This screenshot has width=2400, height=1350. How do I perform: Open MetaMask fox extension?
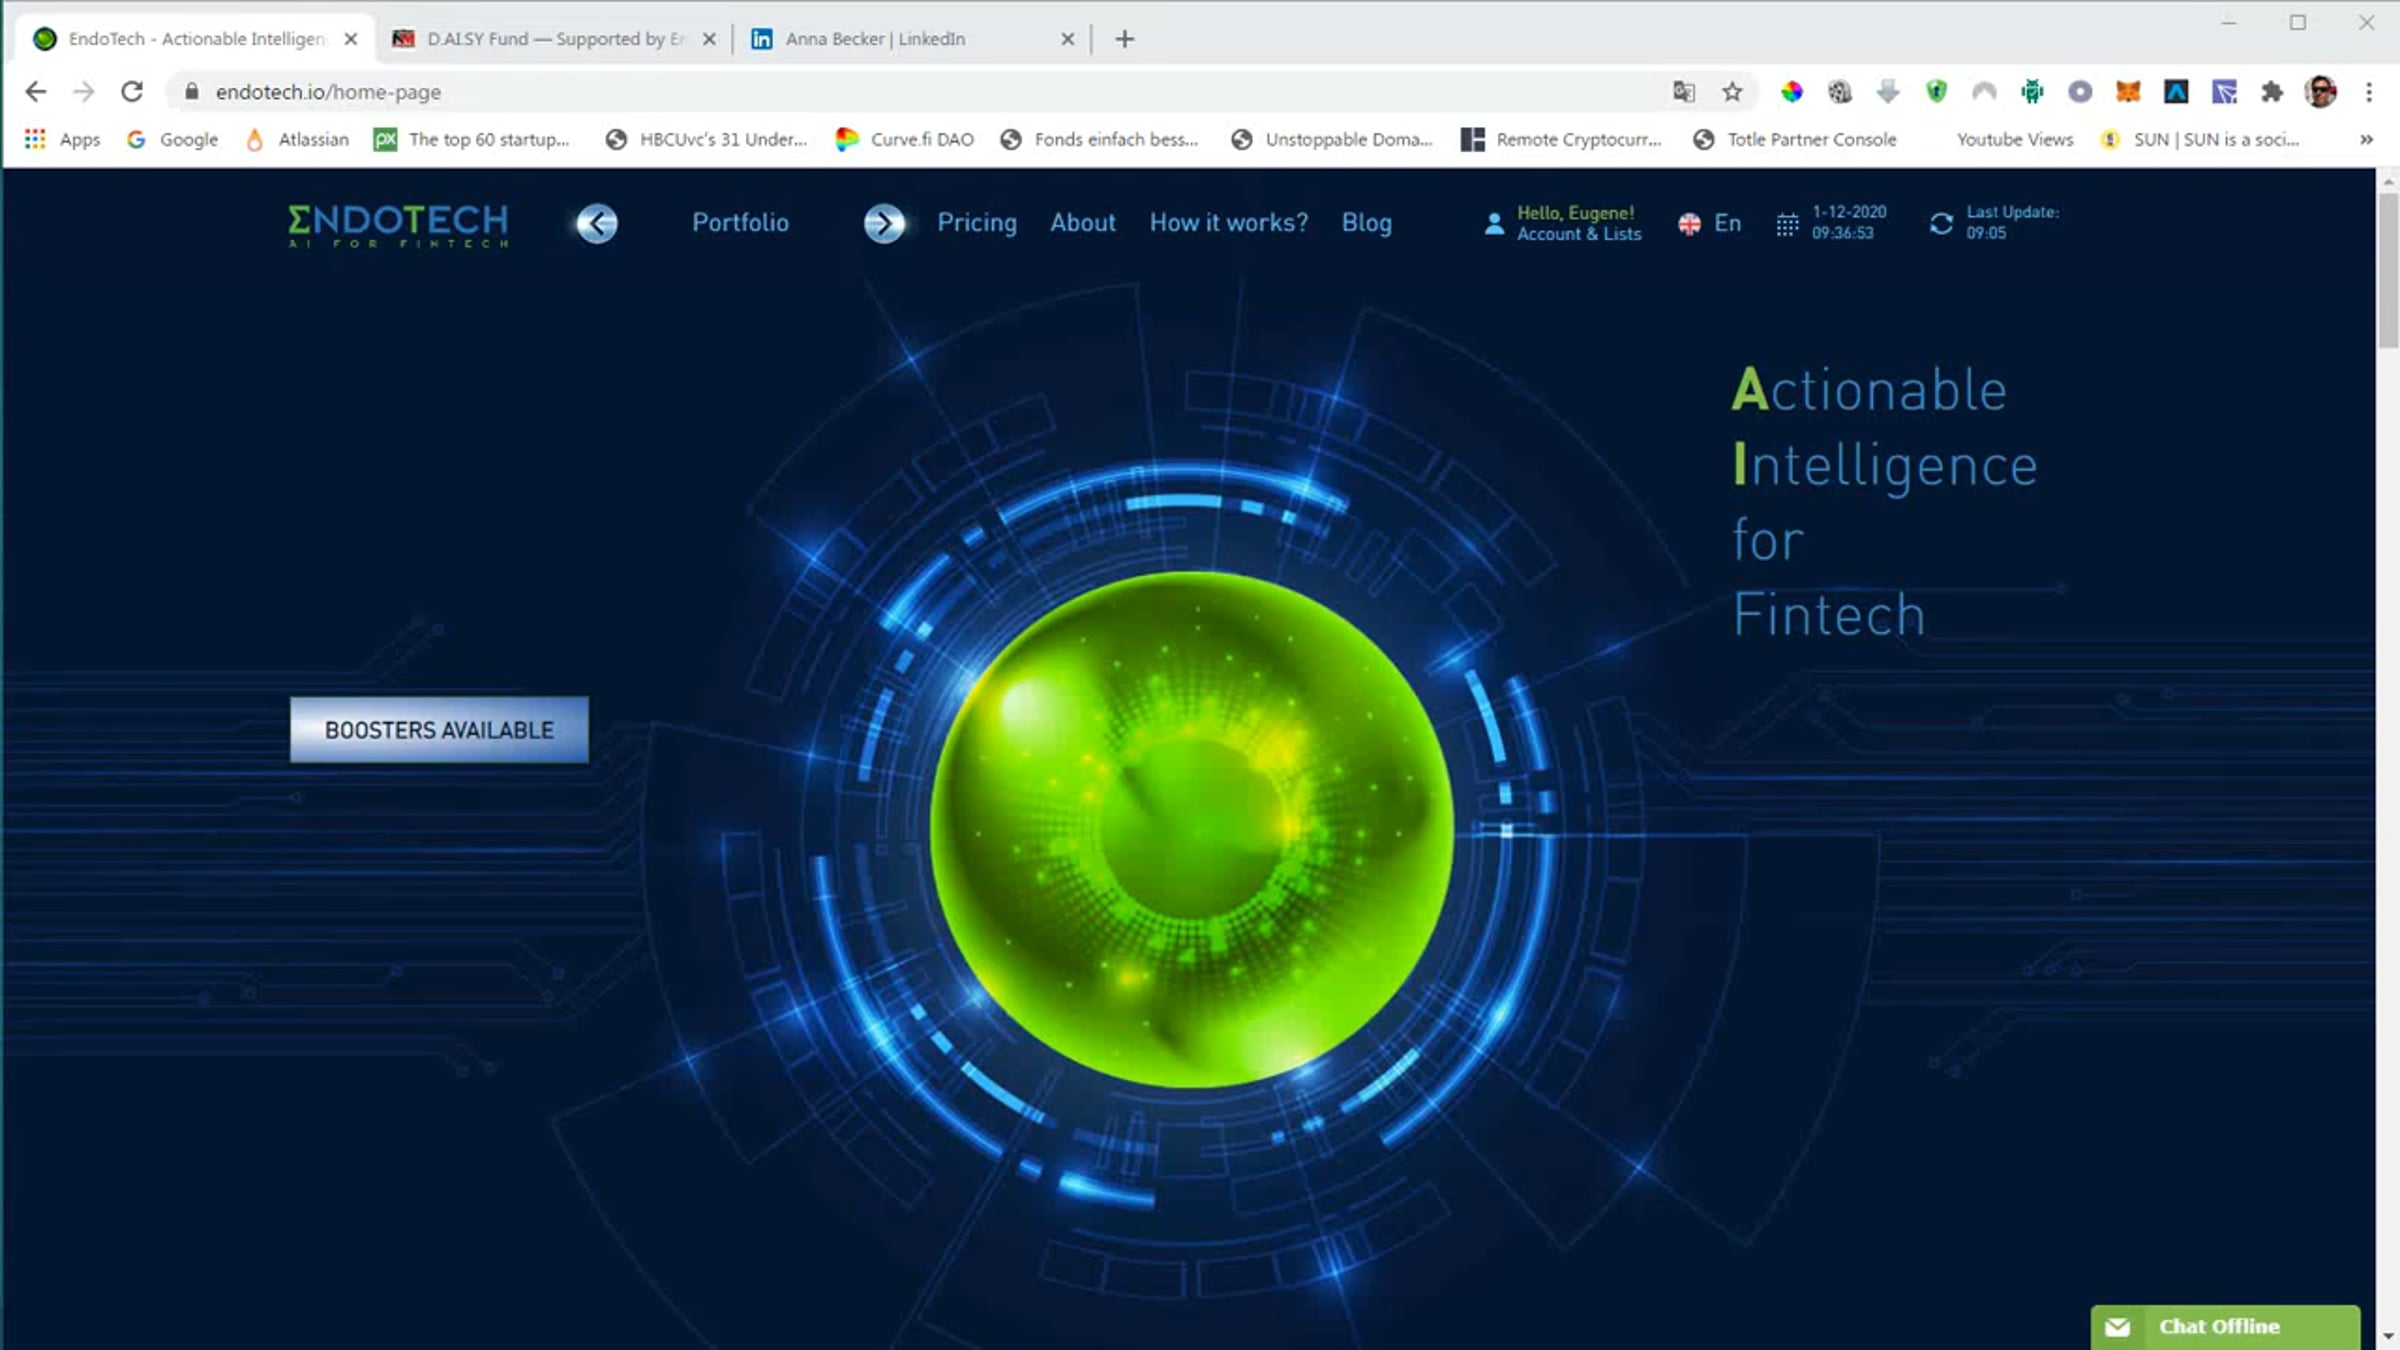pyautogui.click(x=2127, y=92)
